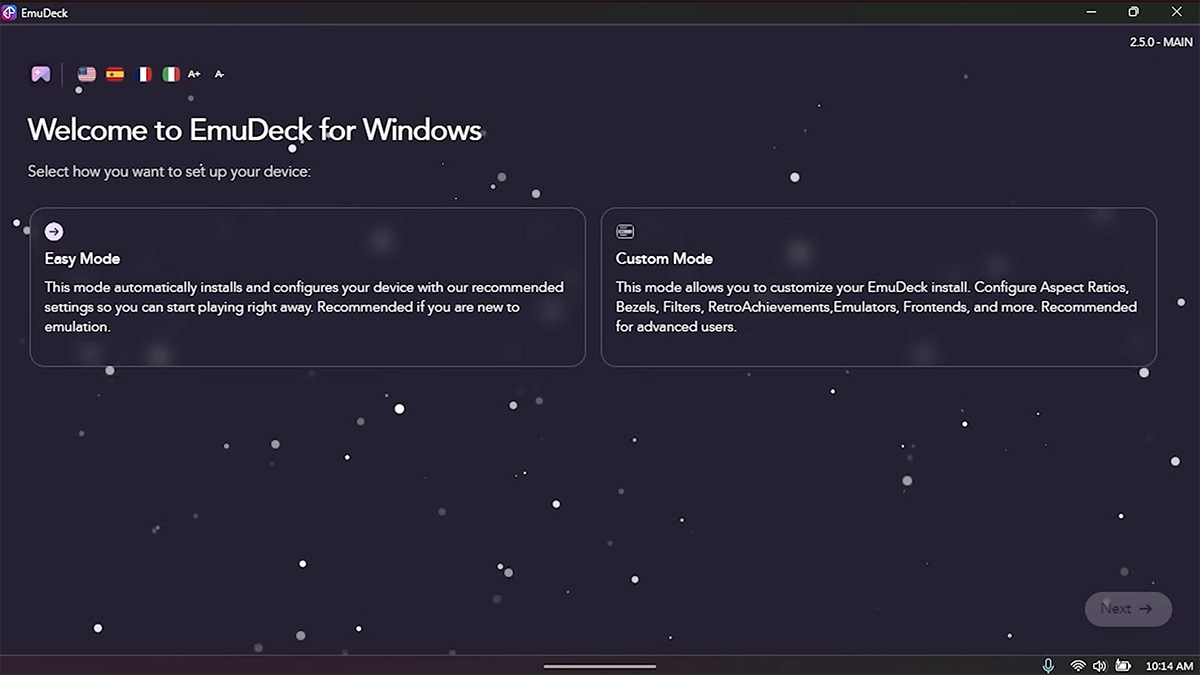Open the microphone icon in the taskbar
1200x675 pixels.
tap(1048, 664)
